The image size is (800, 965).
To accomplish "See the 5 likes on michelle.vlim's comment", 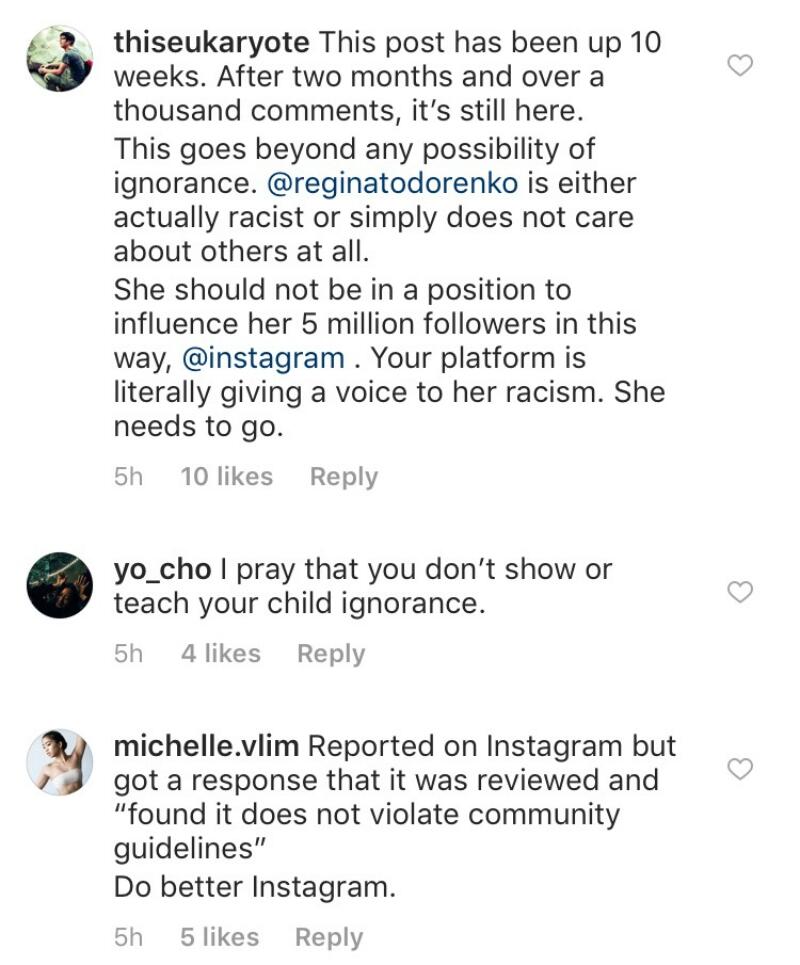I will coord(220,937).
